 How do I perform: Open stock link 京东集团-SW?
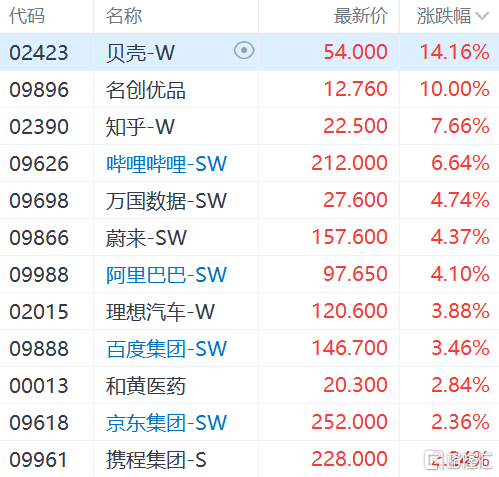point(166,423)
